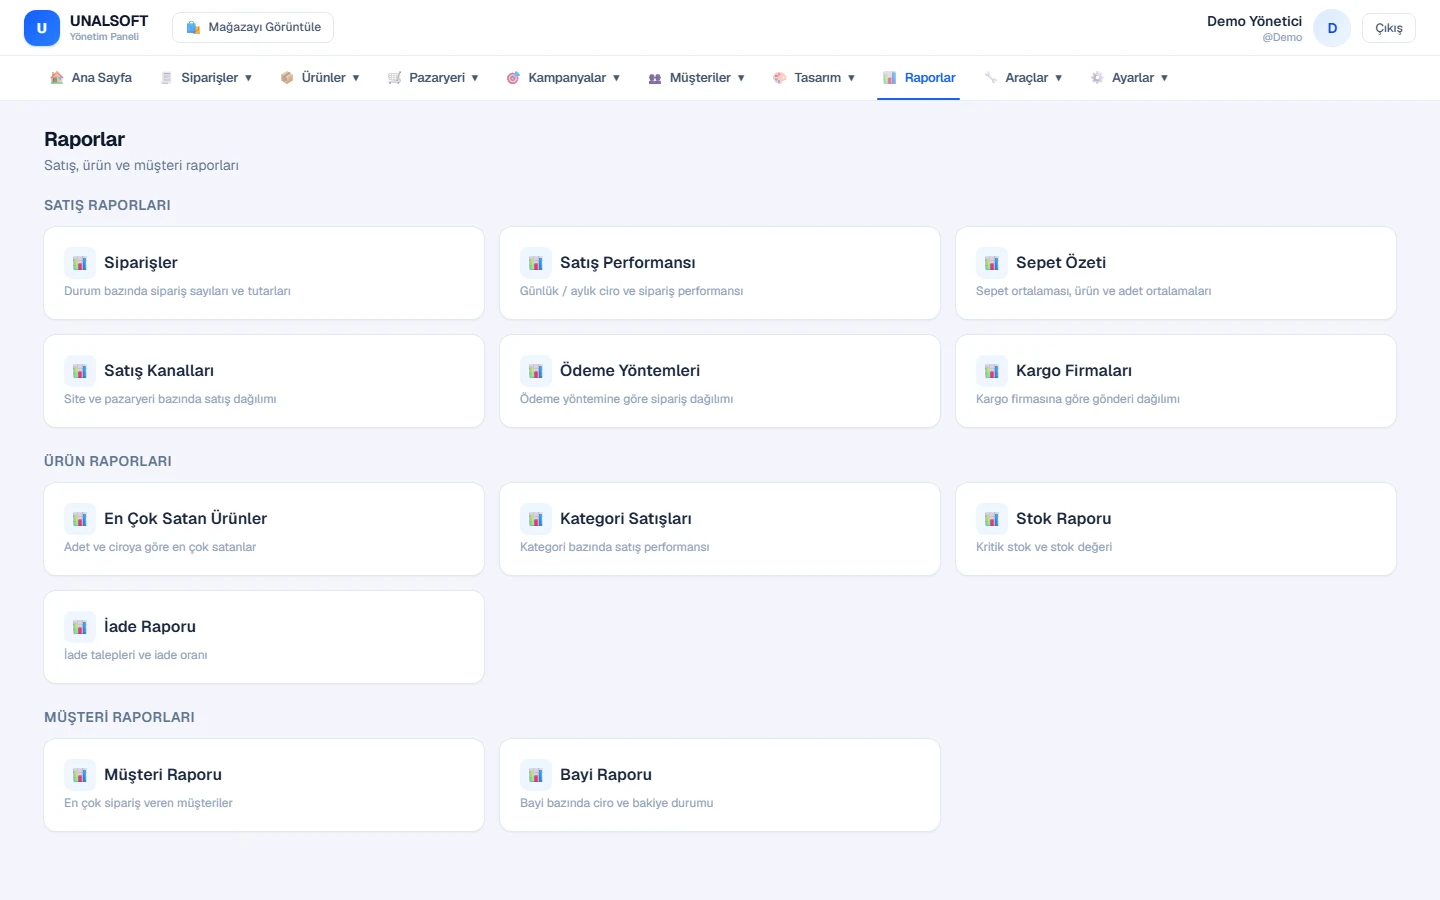Click the SATIŞ RAPORLARI section heading
This screenshot has height=900, width=1440.
[x=107, y=205]
